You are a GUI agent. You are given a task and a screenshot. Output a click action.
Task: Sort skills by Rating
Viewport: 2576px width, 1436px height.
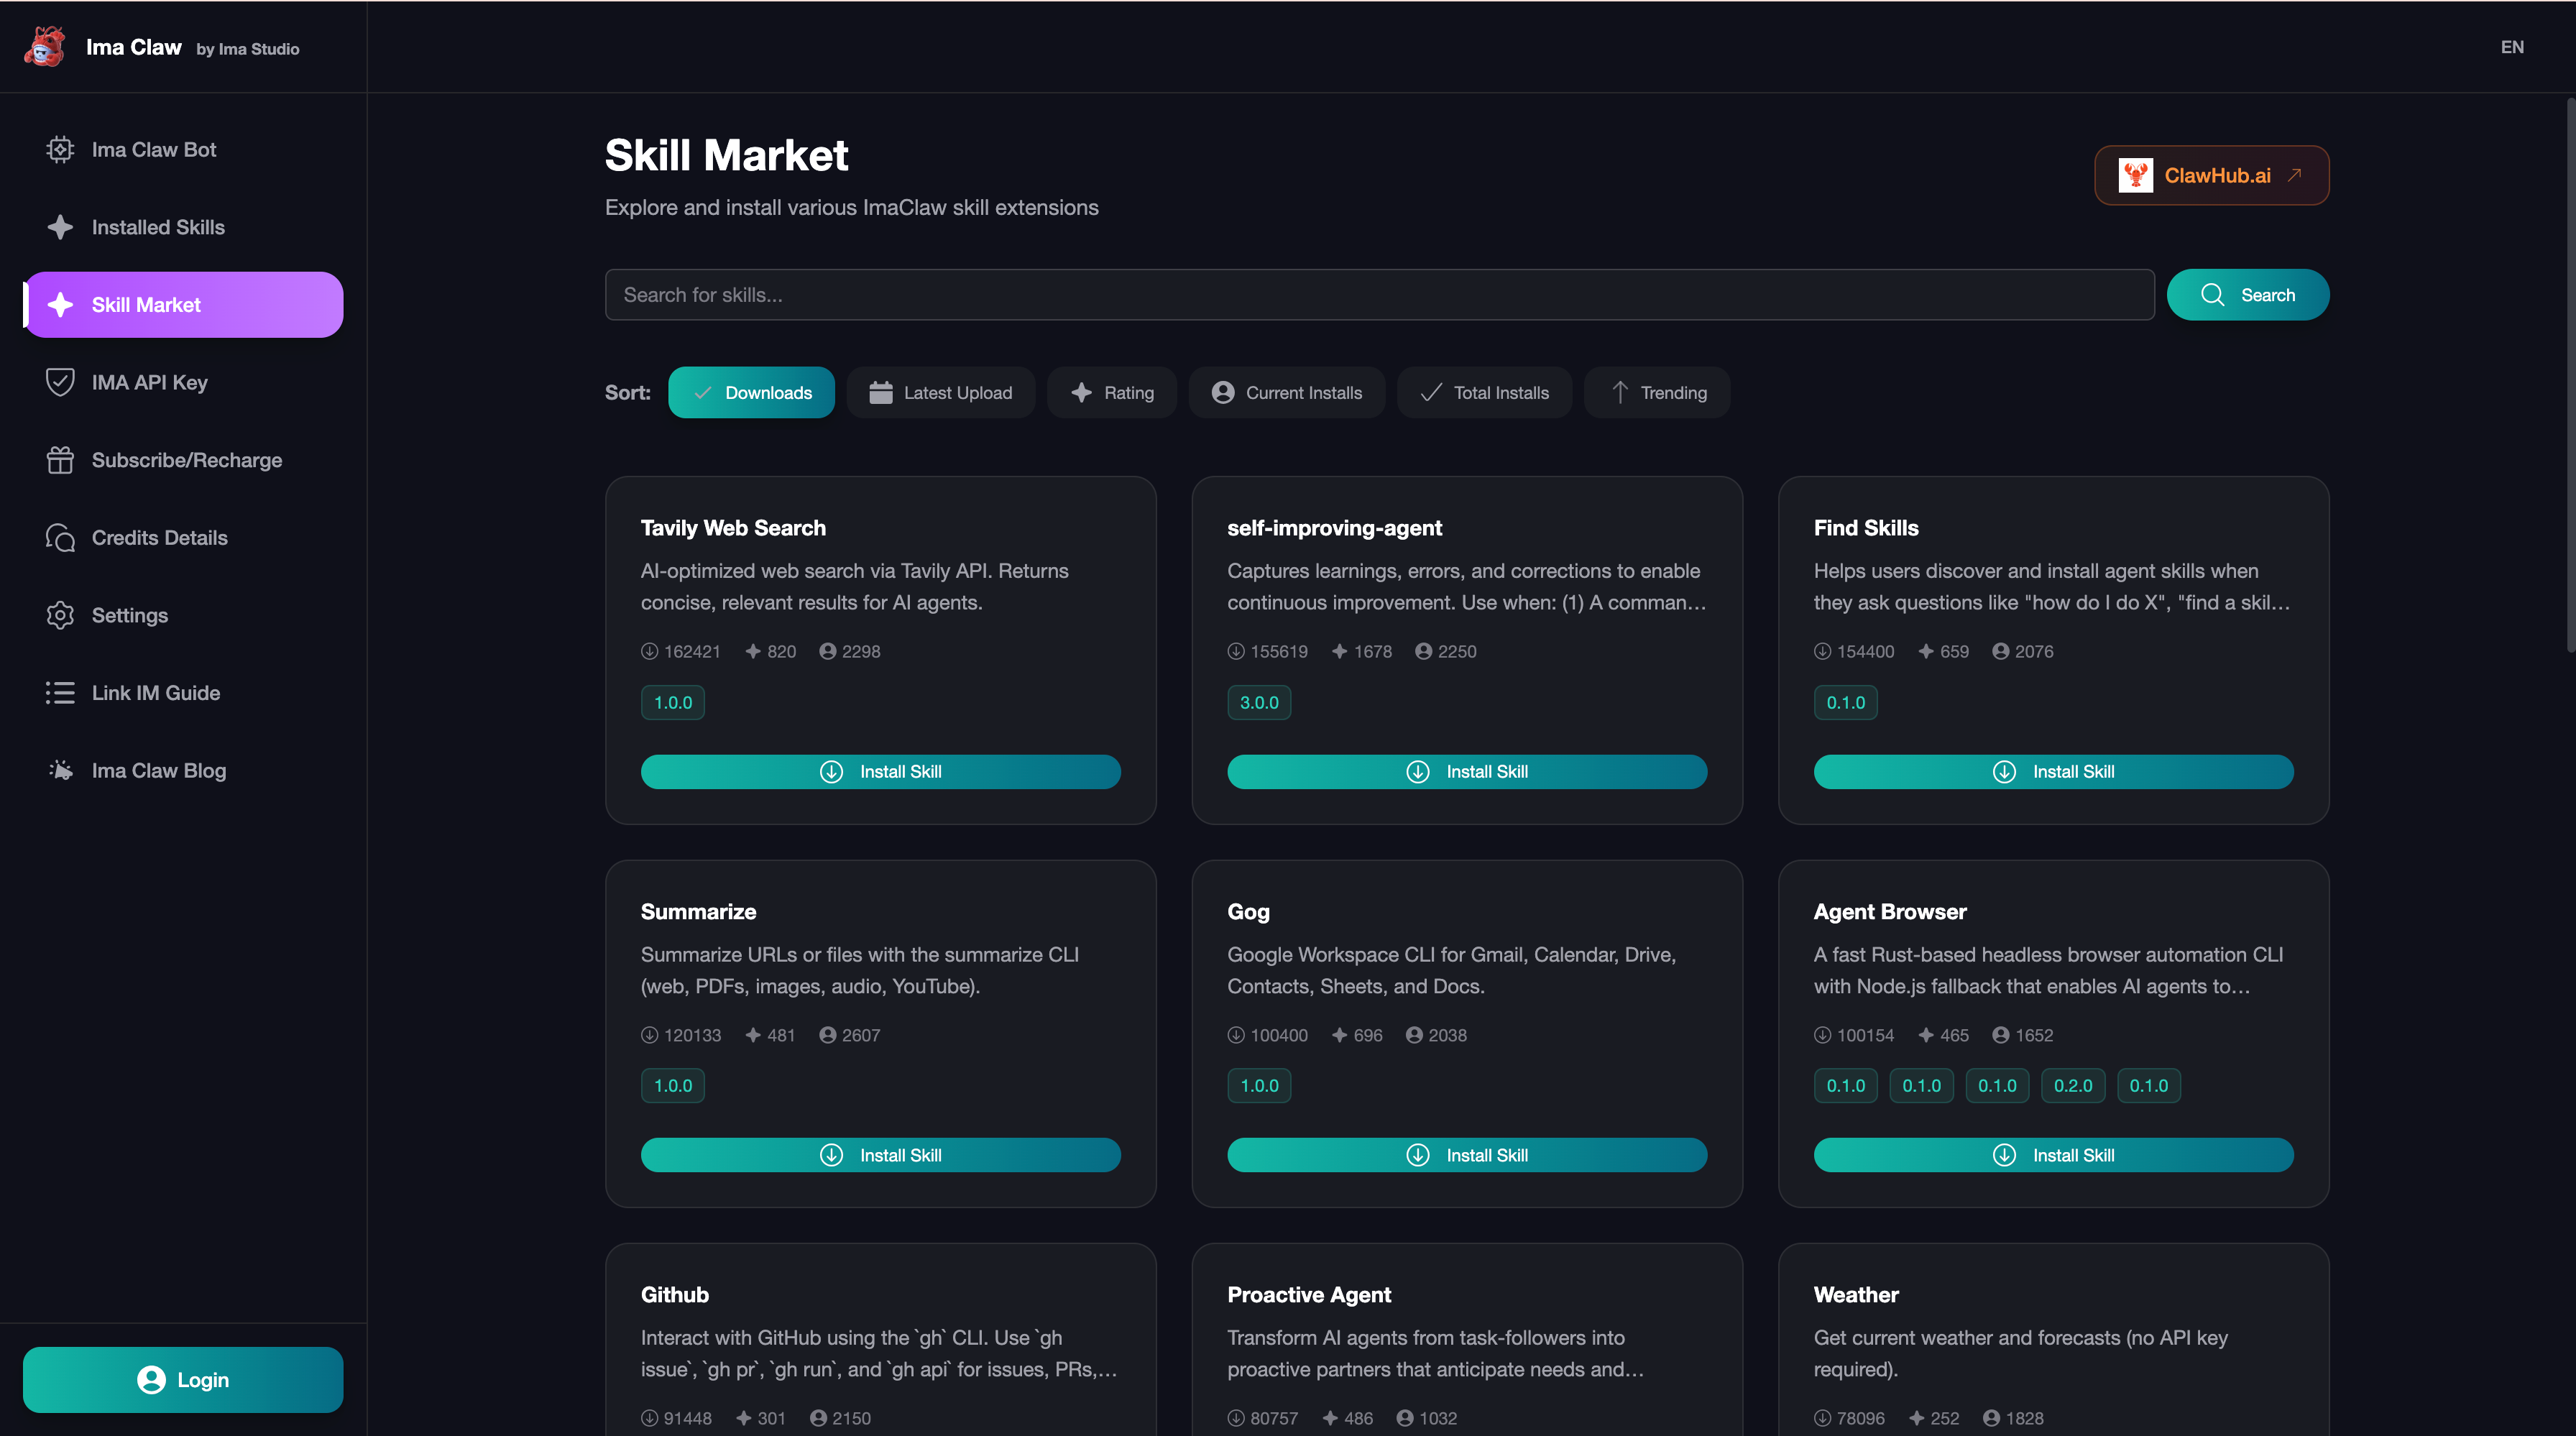point(1111,393)
